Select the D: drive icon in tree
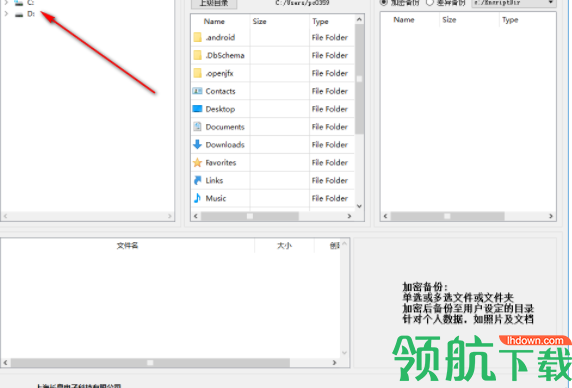Viewport: 572px width, 388px height. 19,14
